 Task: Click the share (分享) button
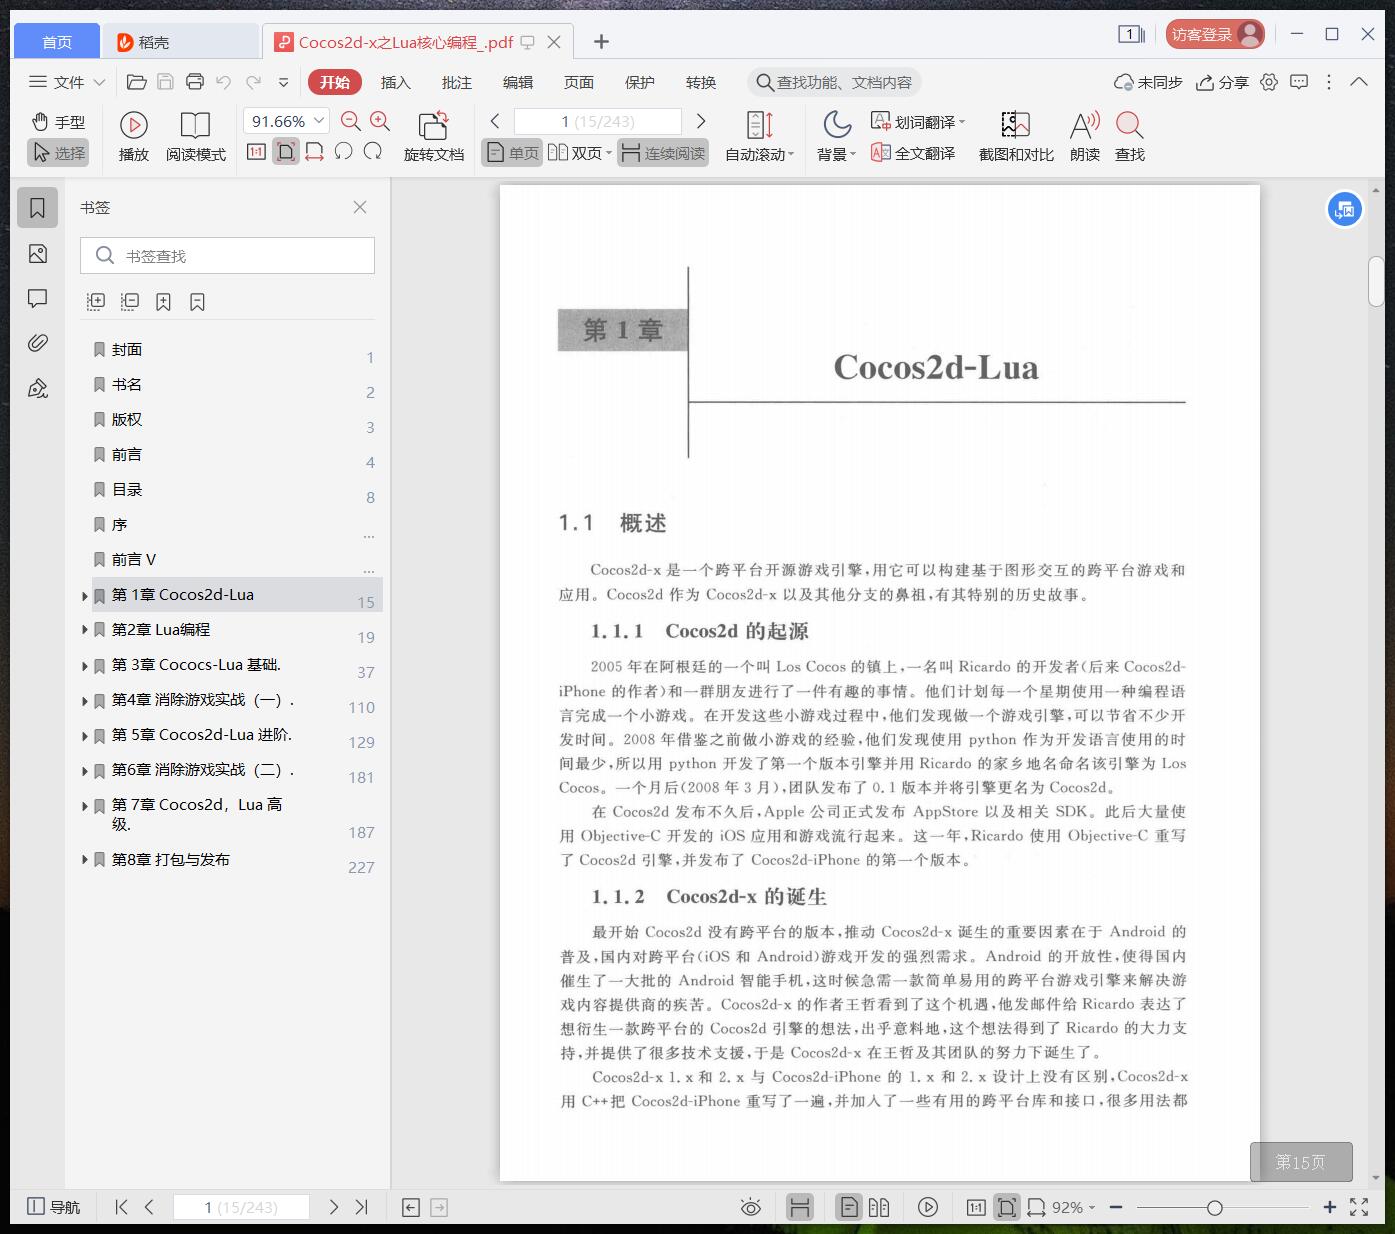coord(1222,82)
